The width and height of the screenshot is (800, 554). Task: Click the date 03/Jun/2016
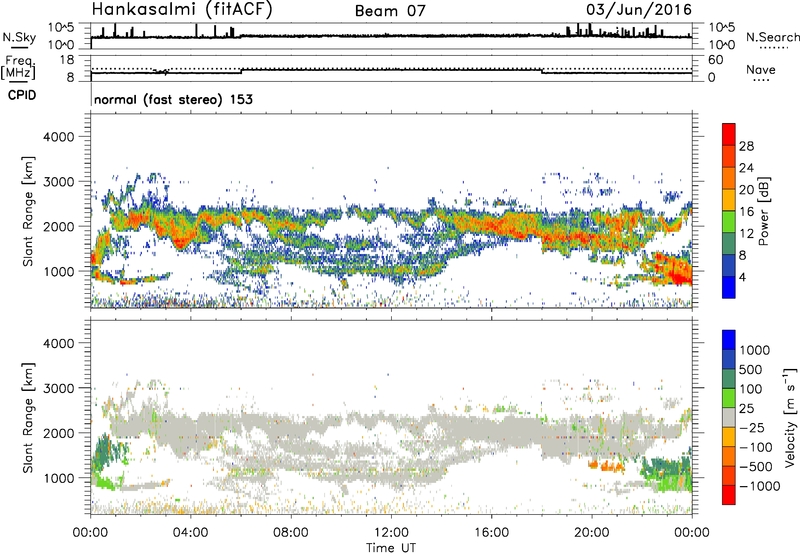tap(639, 10)
